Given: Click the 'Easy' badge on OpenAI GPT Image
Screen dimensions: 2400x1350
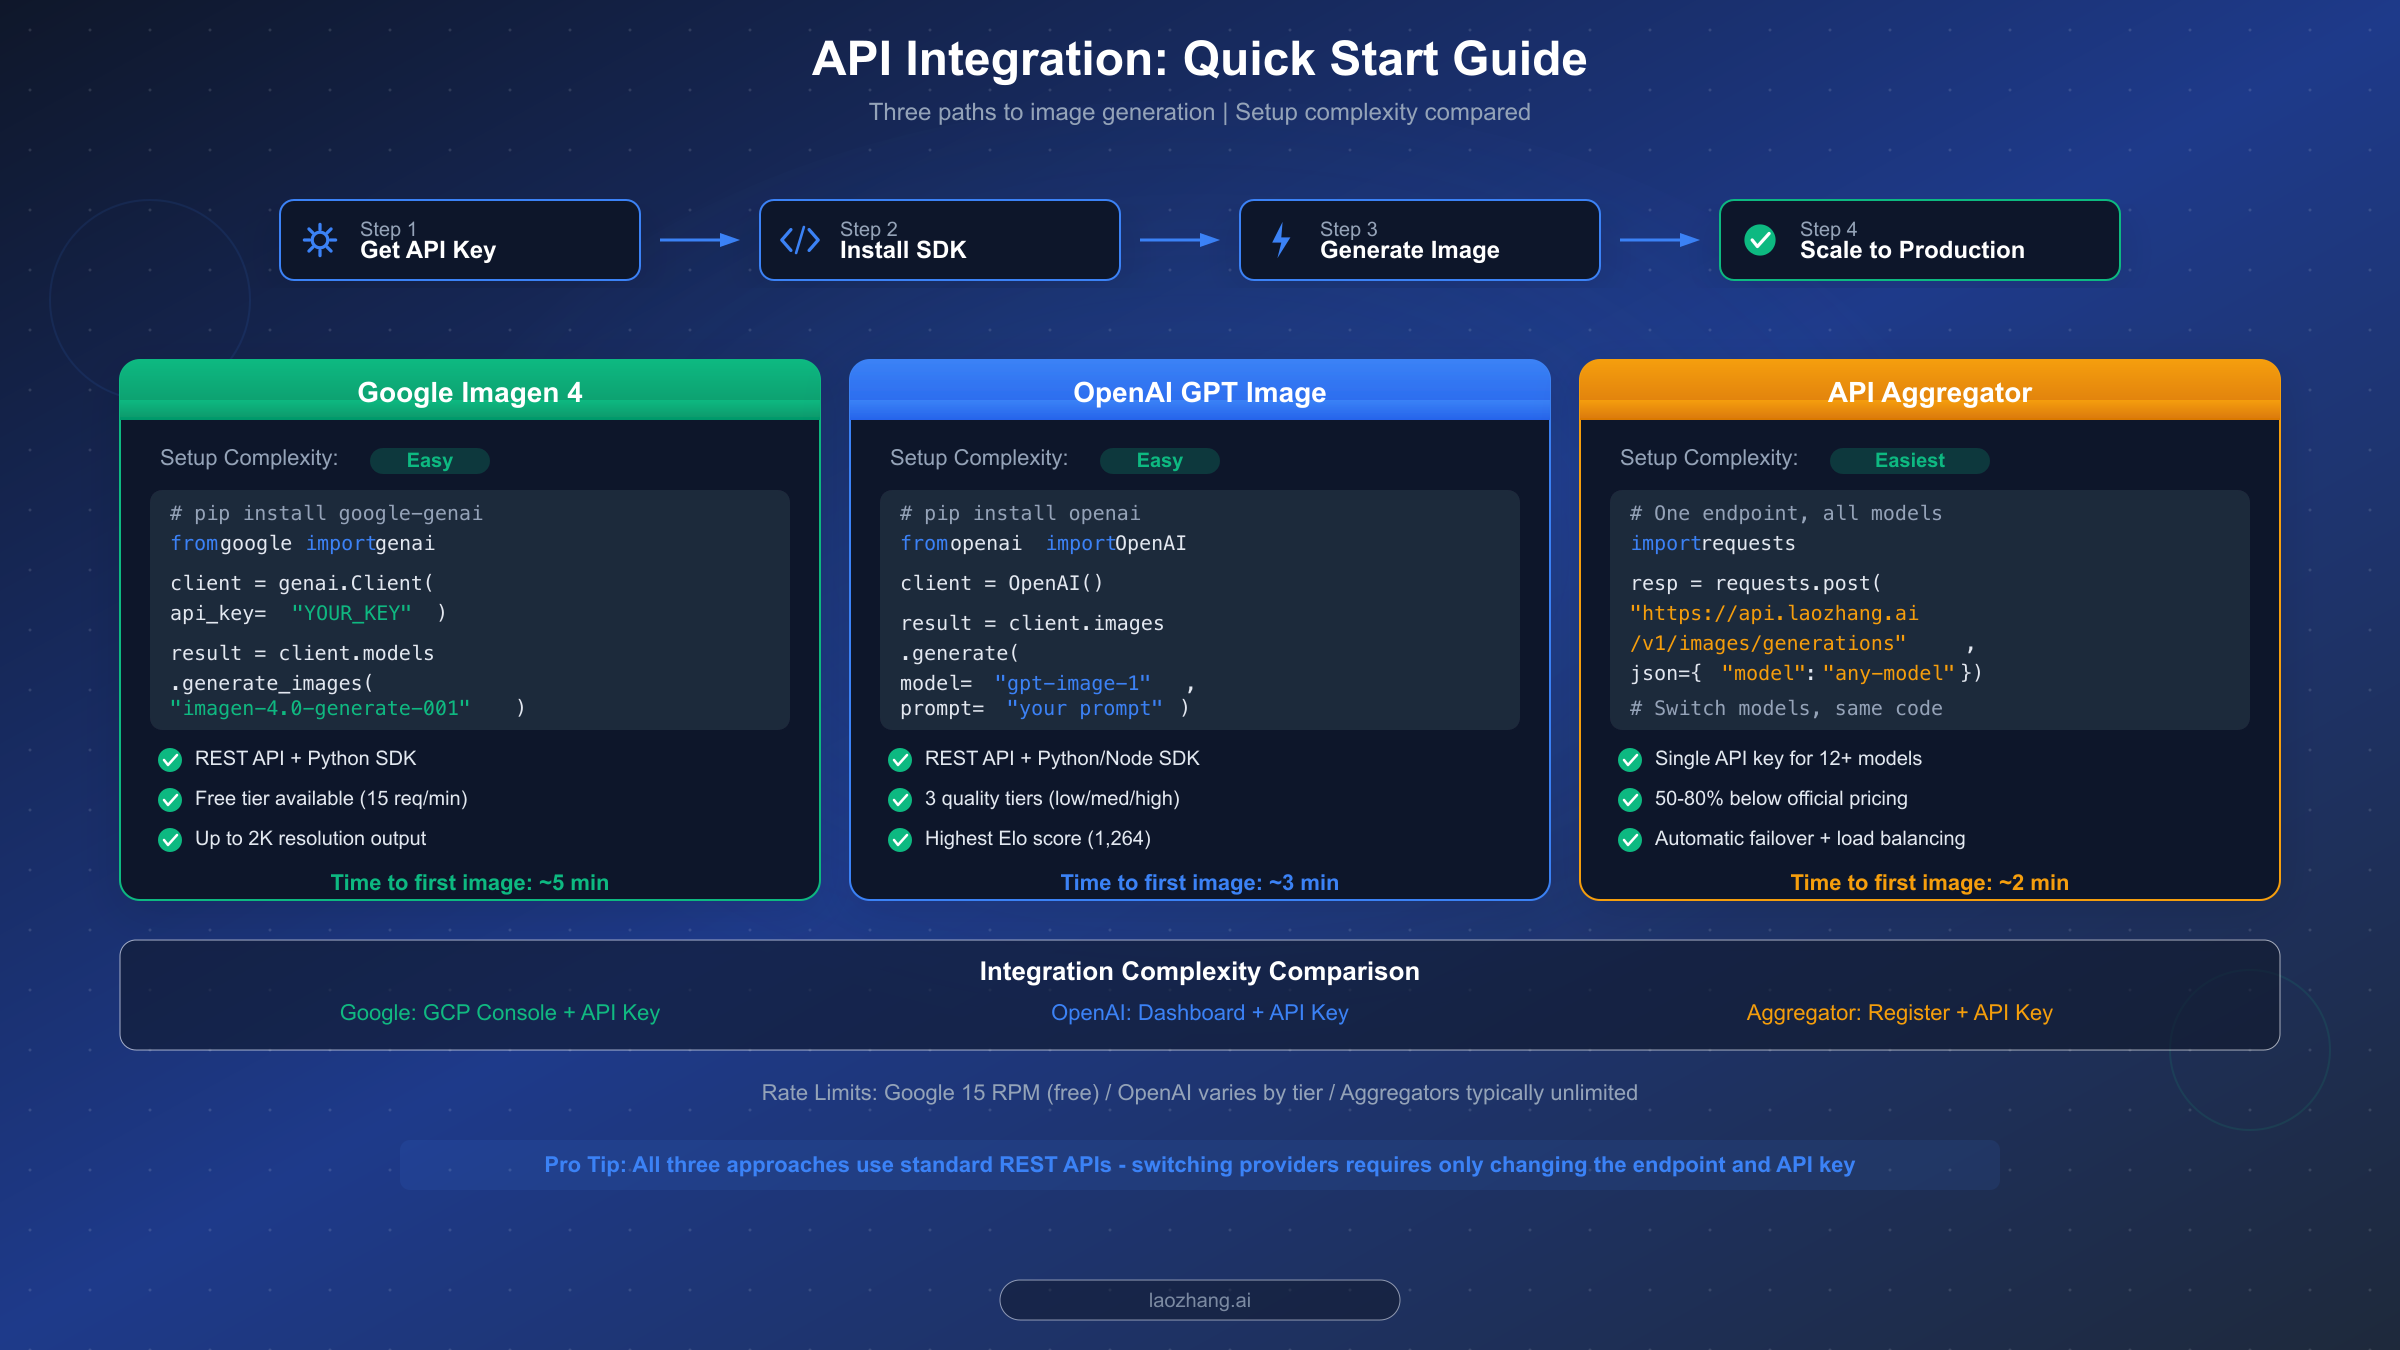Looking at the screenshot, I should 1160,460.
